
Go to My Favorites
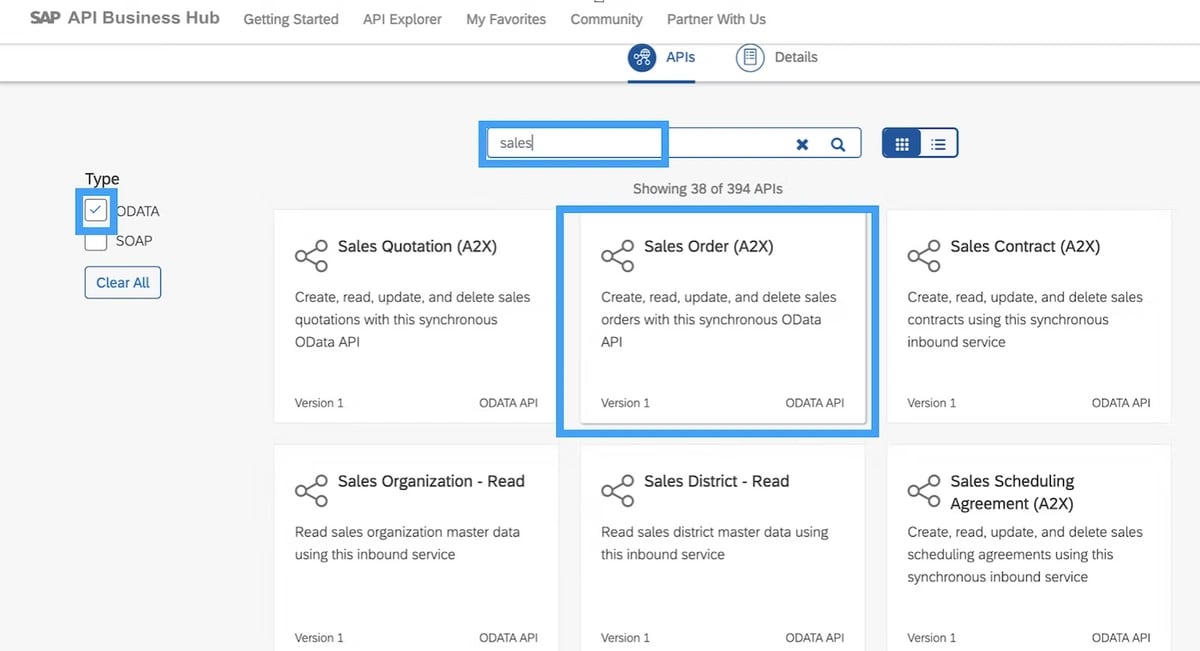click(506, 19)
